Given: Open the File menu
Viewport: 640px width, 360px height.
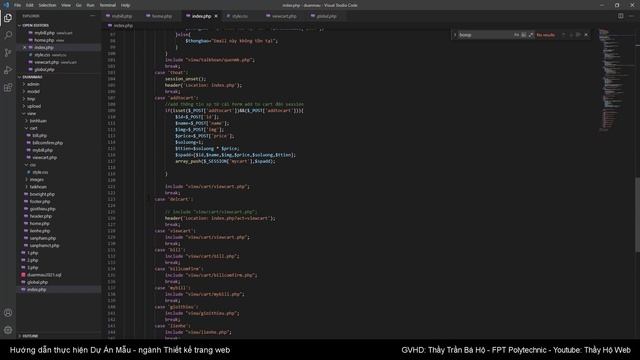Looking at the screenshot, I should (x=17, y=5).
